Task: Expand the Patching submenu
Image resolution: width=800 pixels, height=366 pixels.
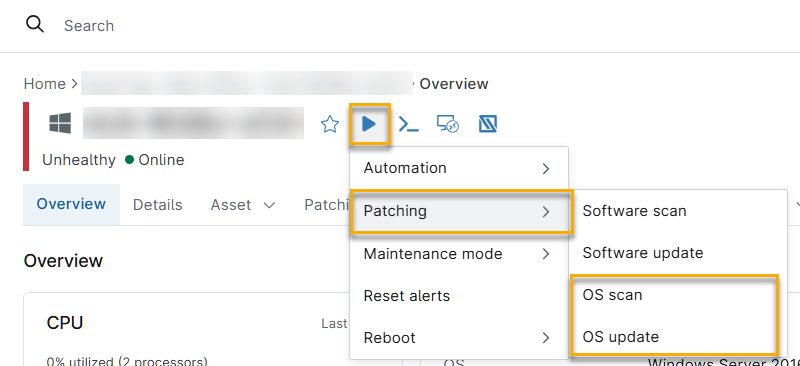Action: click(x=459, y=211)
